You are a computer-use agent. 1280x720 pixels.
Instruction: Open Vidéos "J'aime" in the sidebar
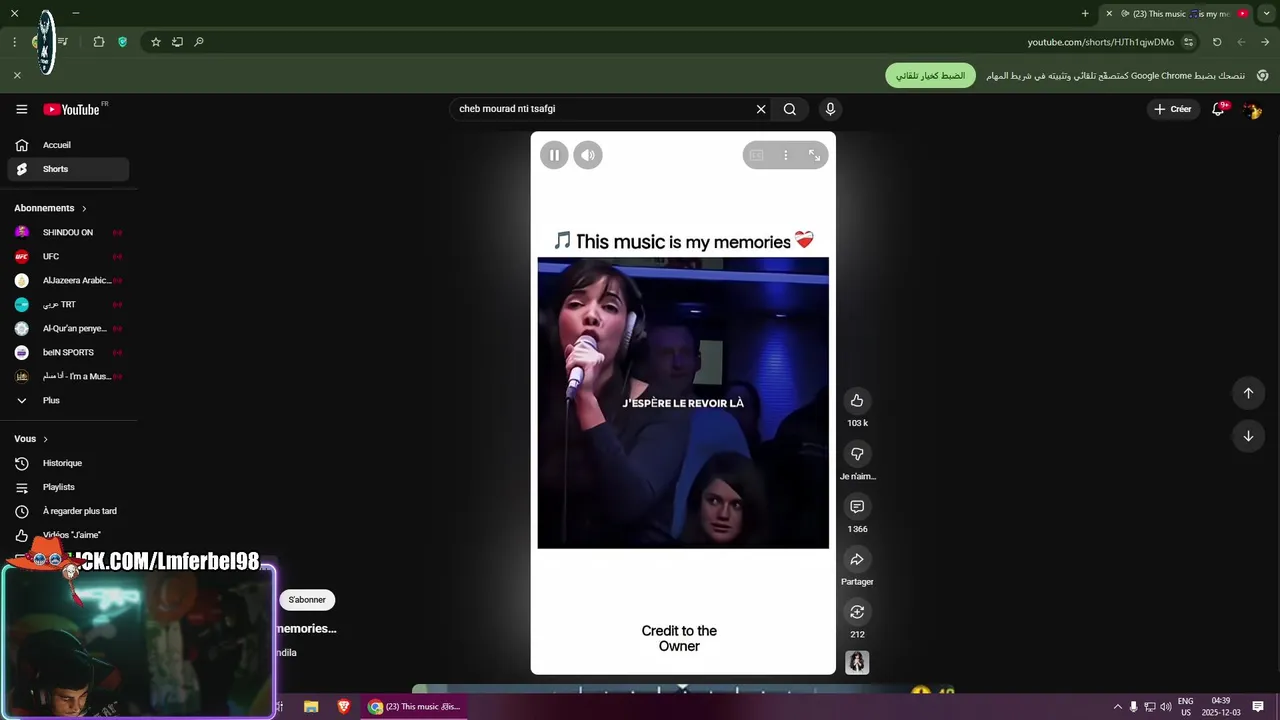click(x=68, y=535)
